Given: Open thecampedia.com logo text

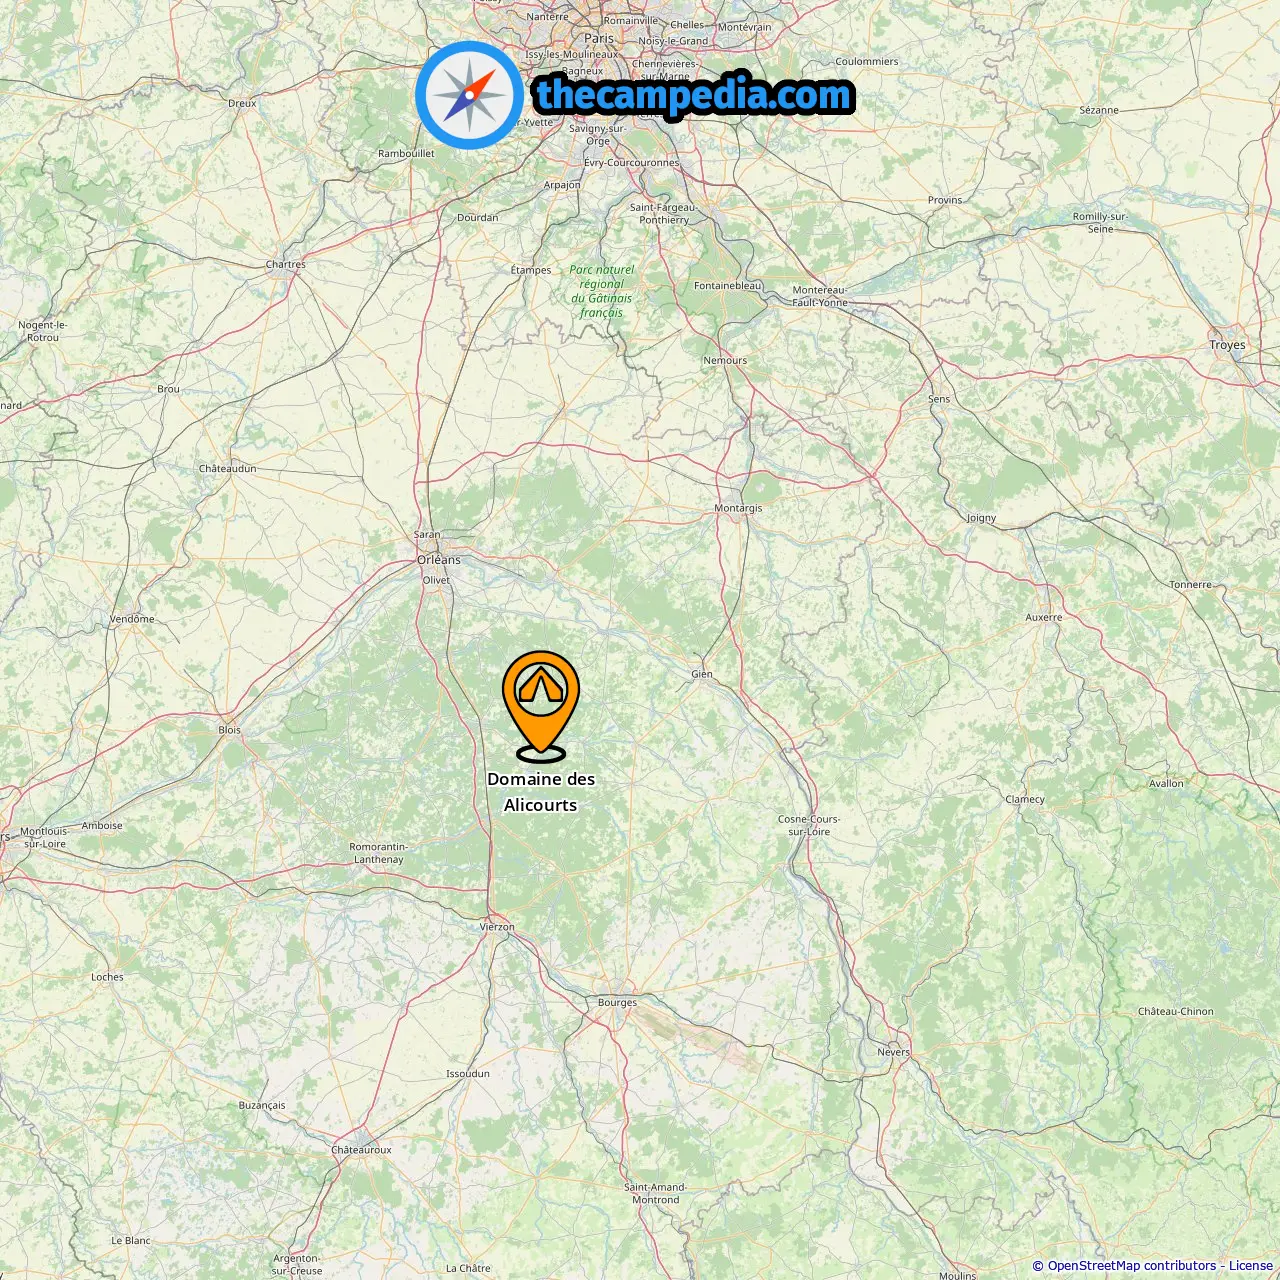Looking at the screenshot, I should (694, 95).
